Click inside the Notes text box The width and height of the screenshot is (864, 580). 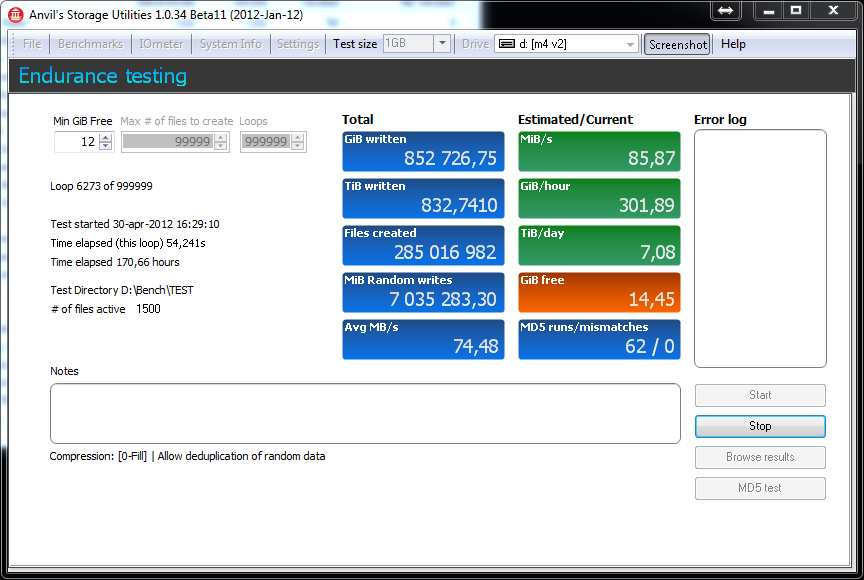point(365,414)
